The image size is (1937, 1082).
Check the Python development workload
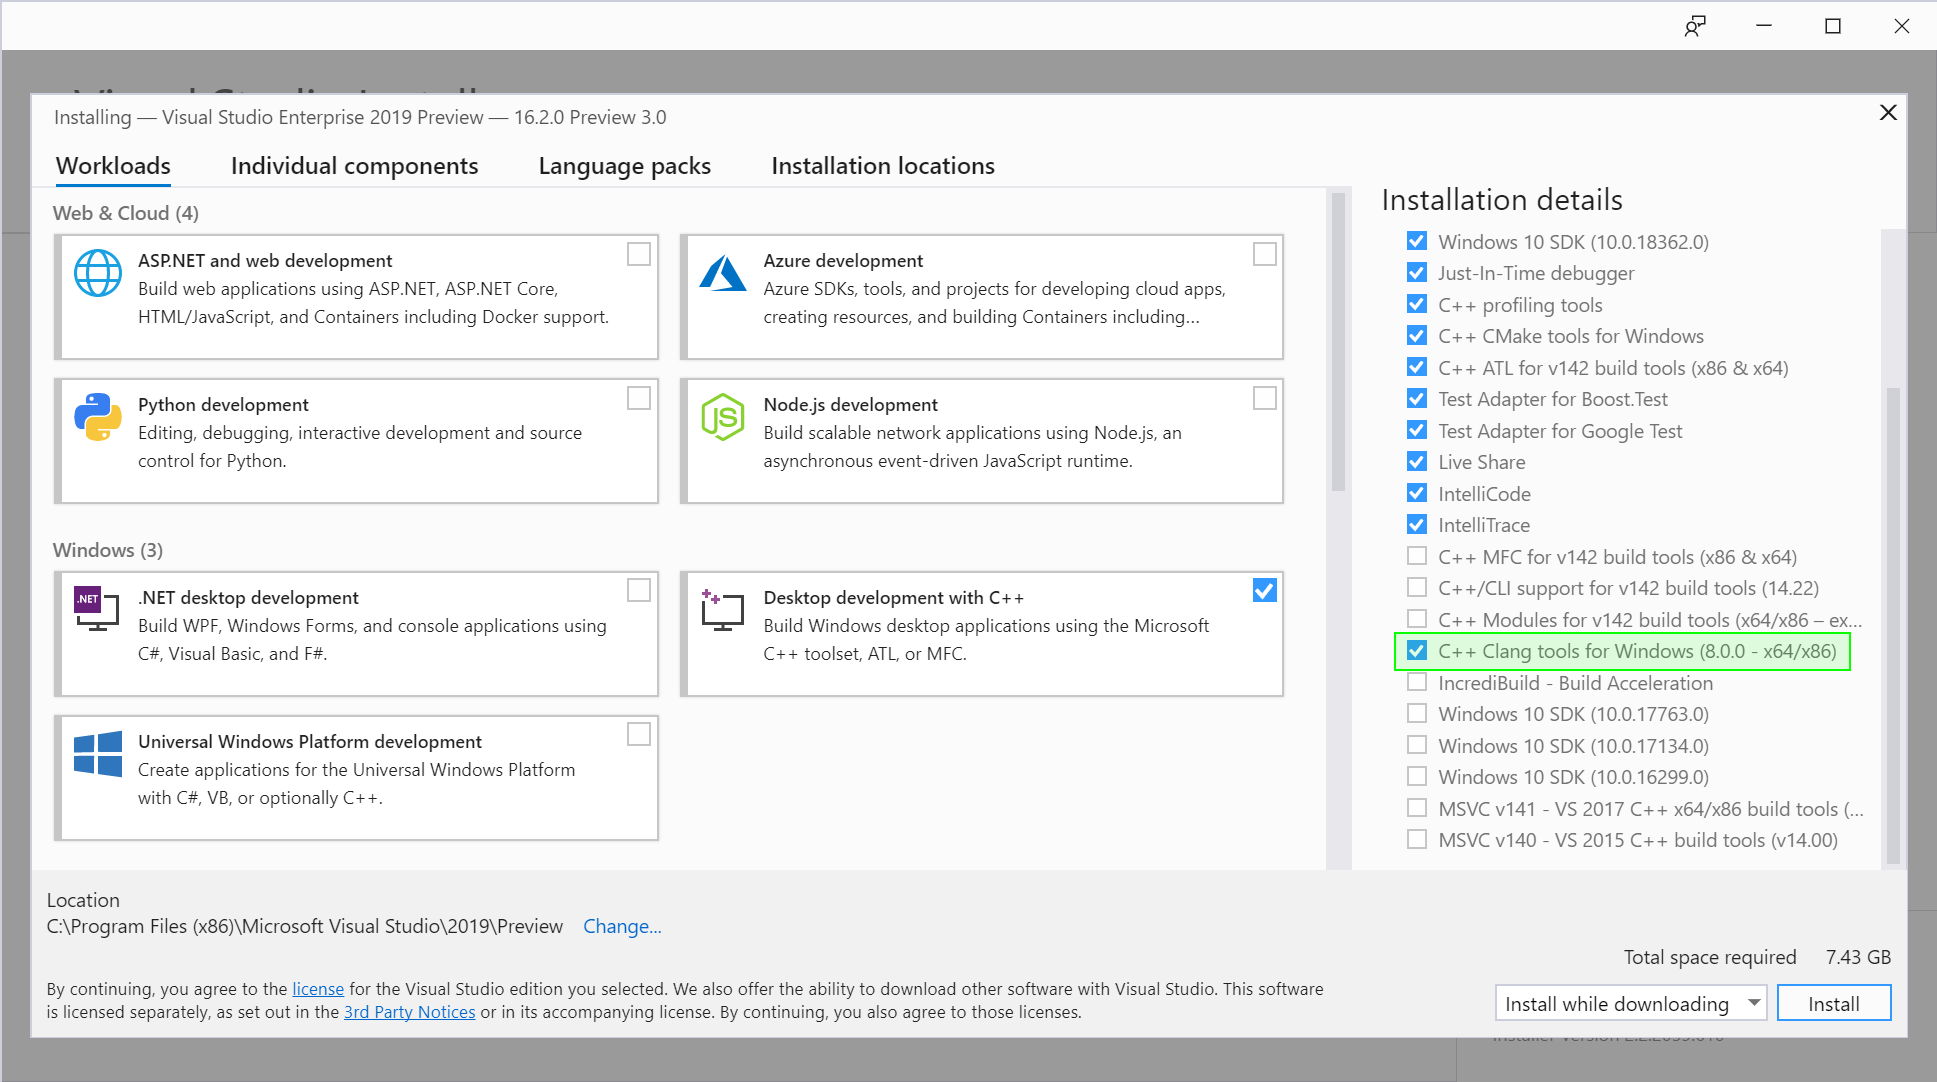[x=639, y=398]
